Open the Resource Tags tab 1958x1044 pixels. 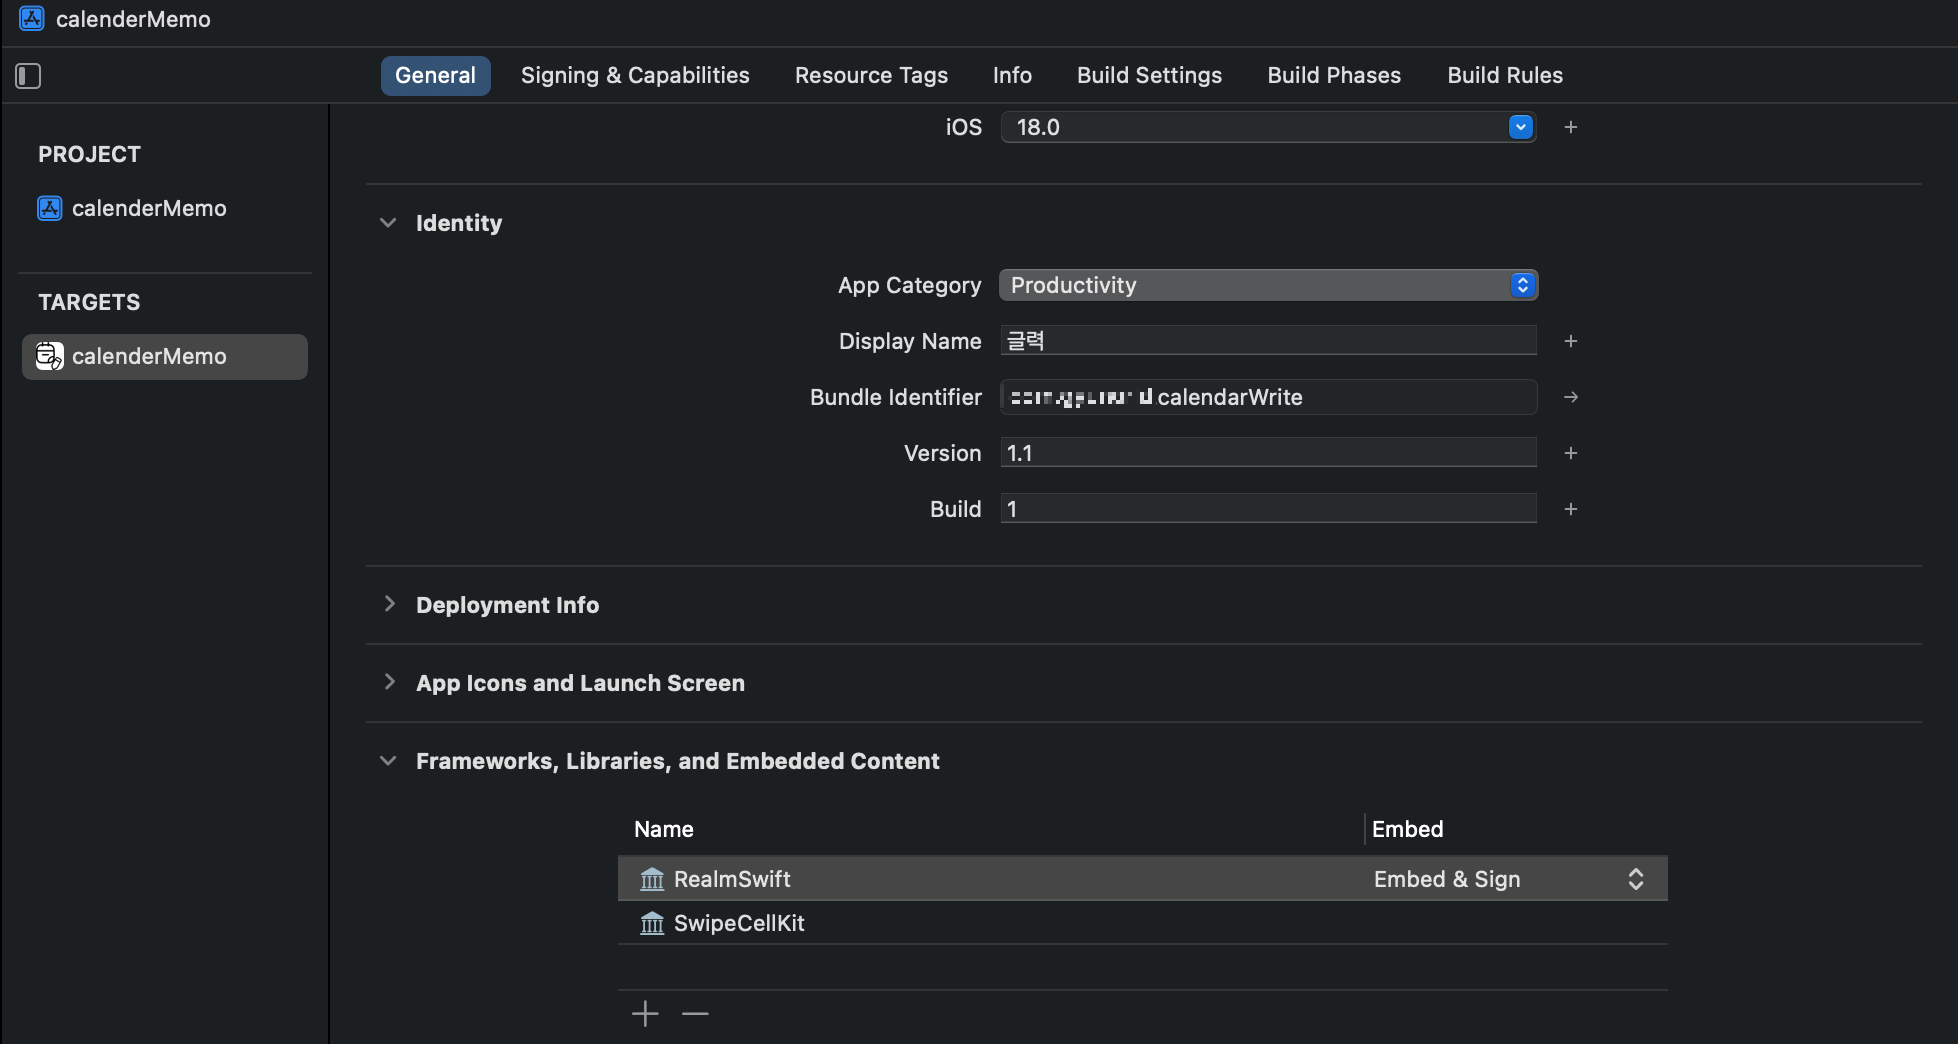[x=871, y=76]
